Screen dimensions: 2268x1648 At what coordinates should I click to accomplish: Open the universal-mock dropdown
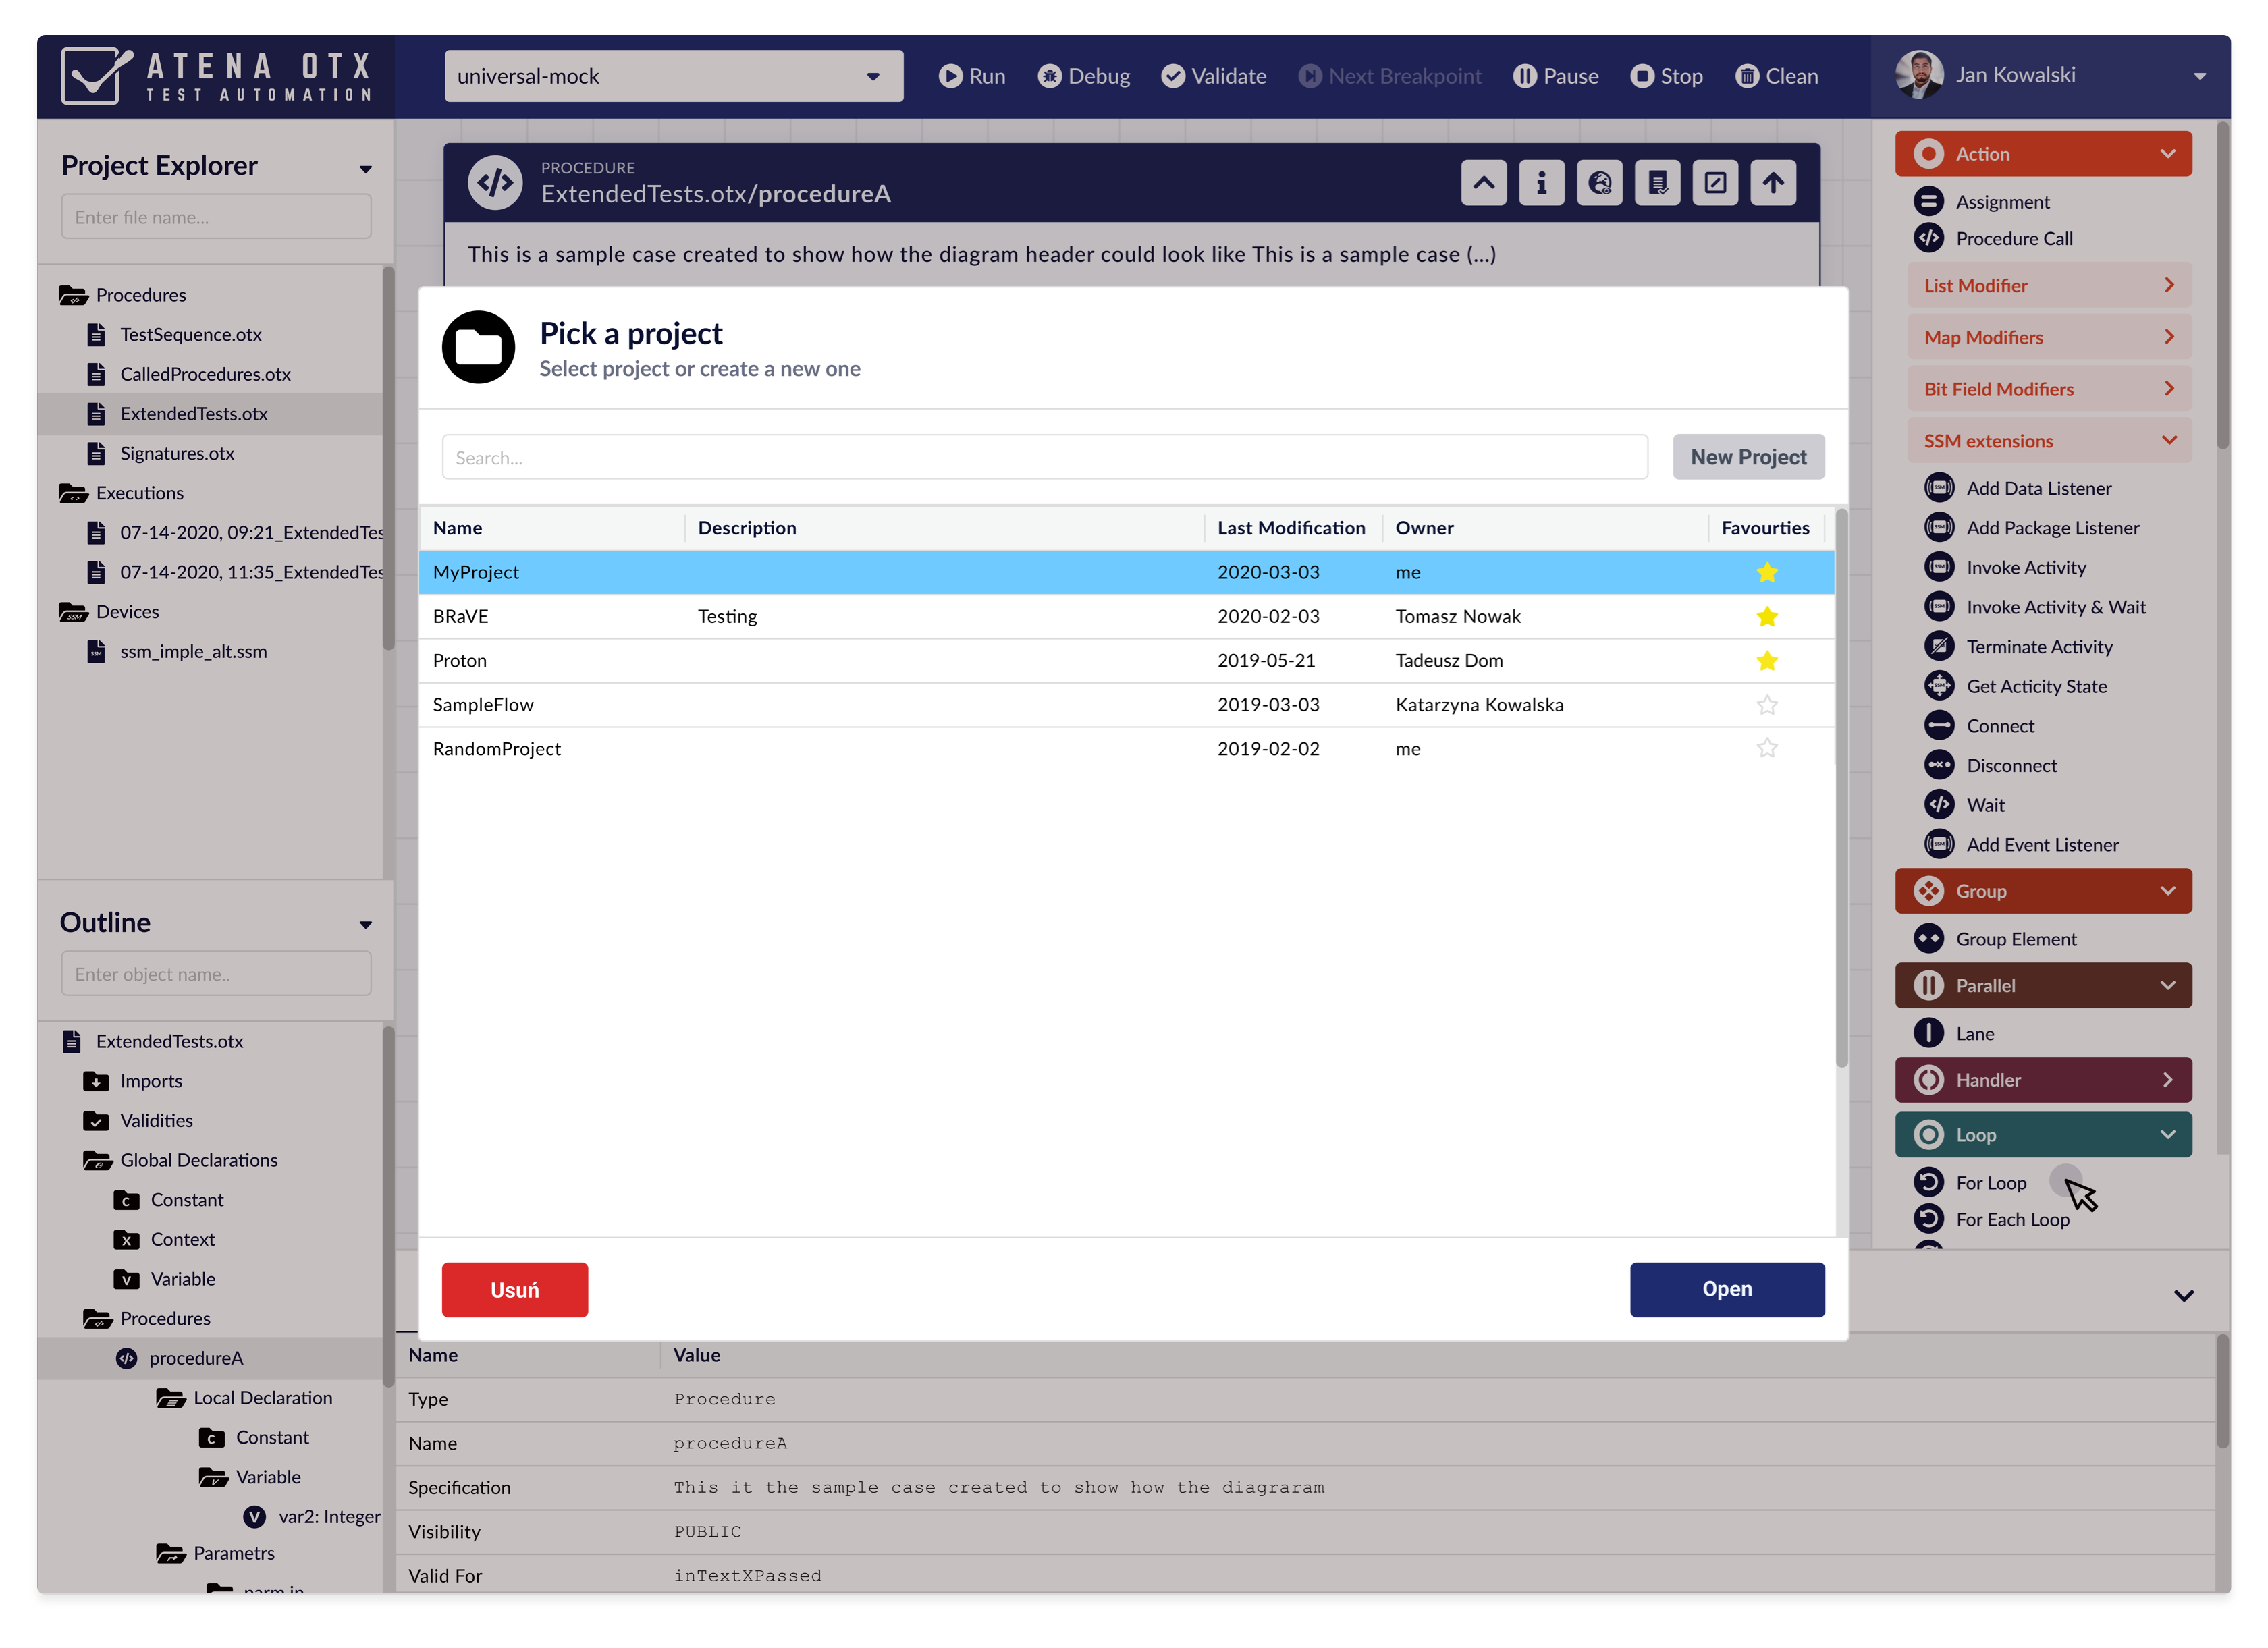pyautogui.click(x=674, y=76)
